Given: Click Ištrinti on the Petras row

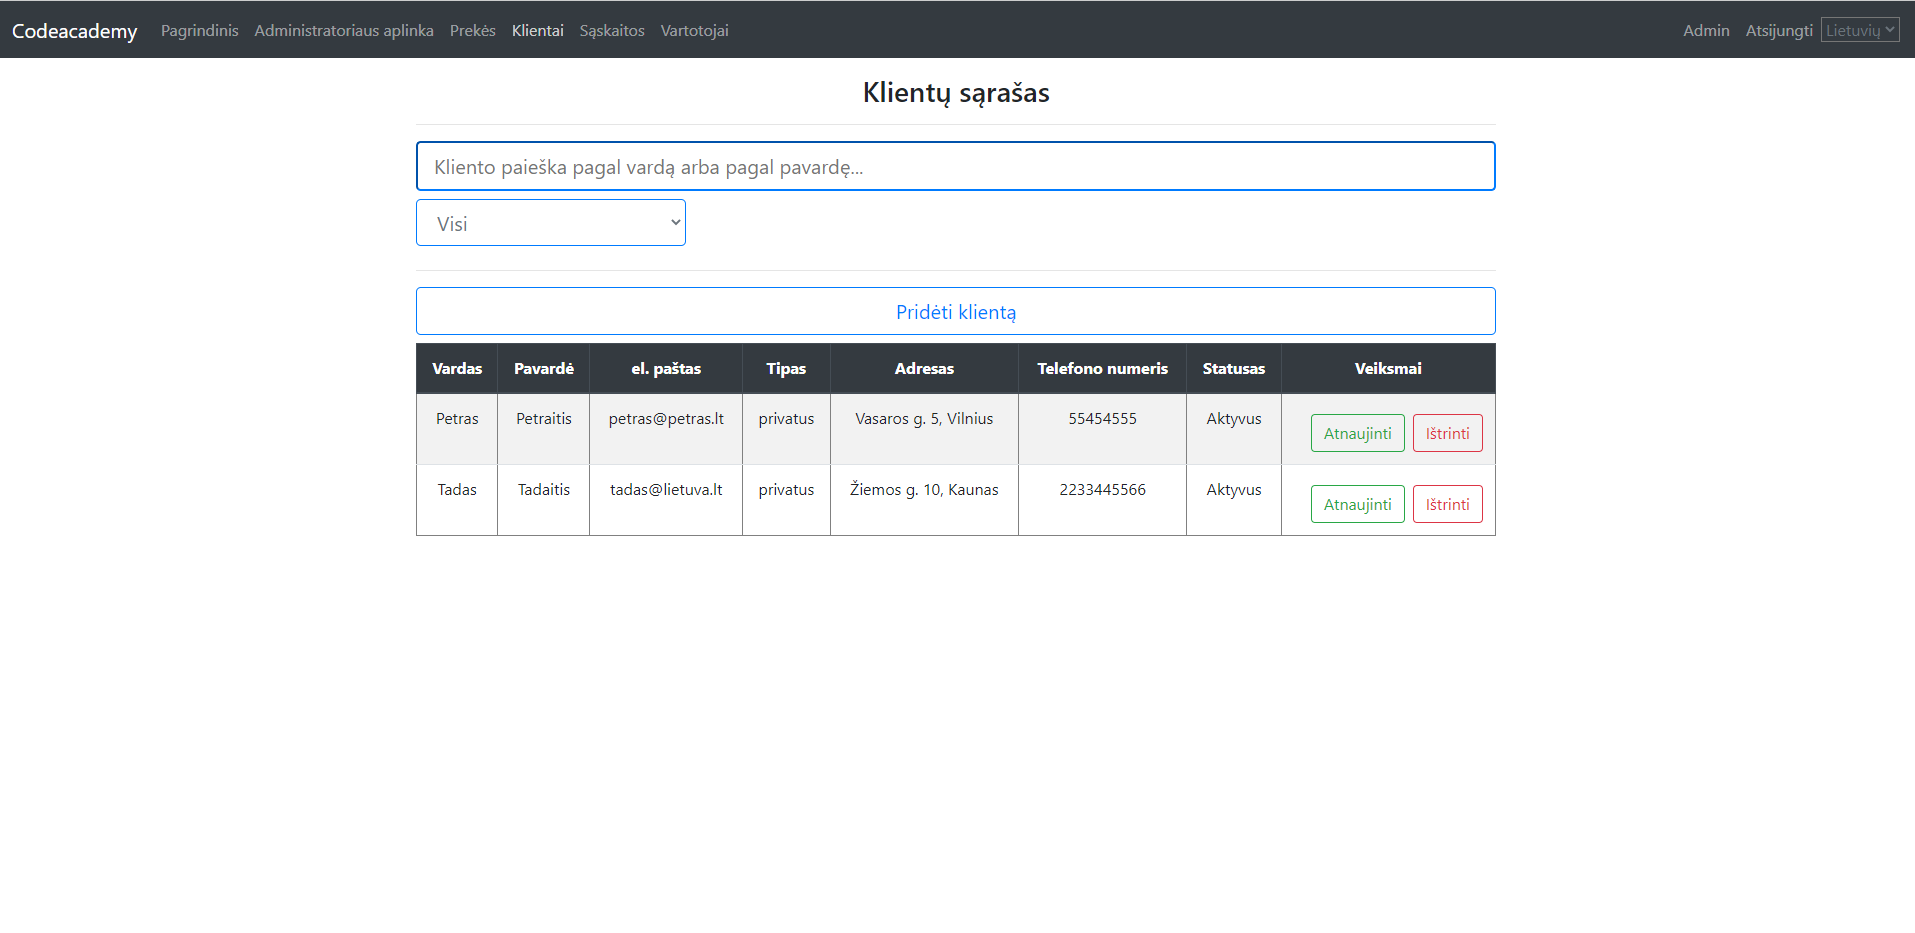Looking at the screenshot, I should [1447, 432].
